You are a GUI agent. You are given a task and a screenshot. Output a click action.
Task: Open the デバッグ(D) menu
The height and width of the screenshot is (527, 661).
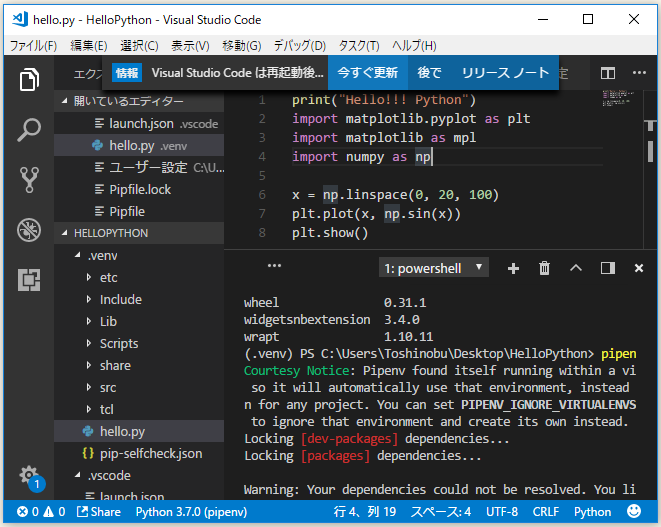300,45
